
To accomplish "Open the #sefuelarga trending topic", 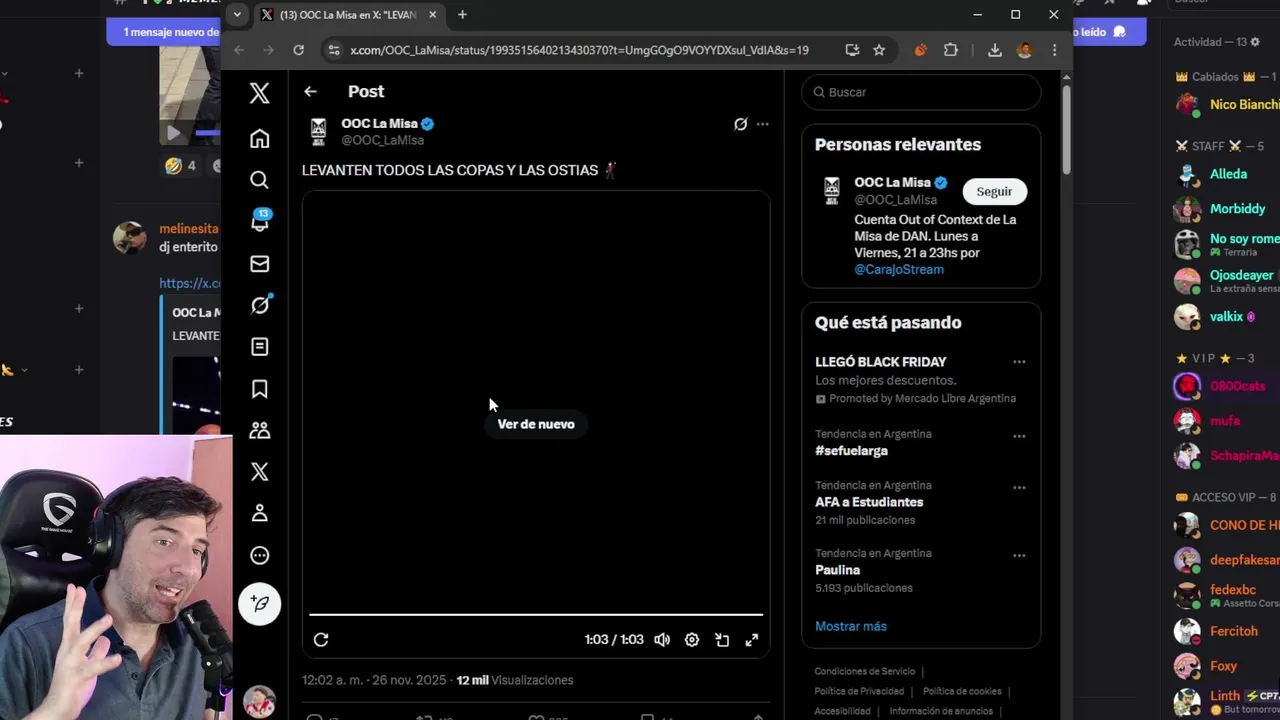I will 851,451.
